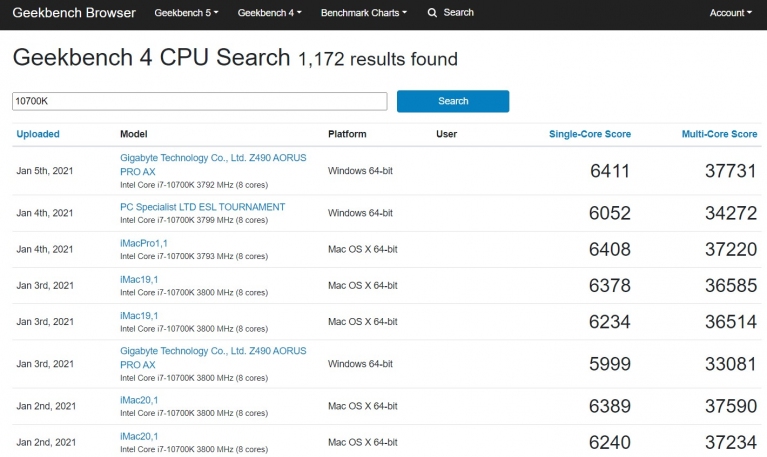Viewport: 767px width, 457px height.
Task: Open the iMac19,1 result scoring 6234
Action: click(139, 316)
